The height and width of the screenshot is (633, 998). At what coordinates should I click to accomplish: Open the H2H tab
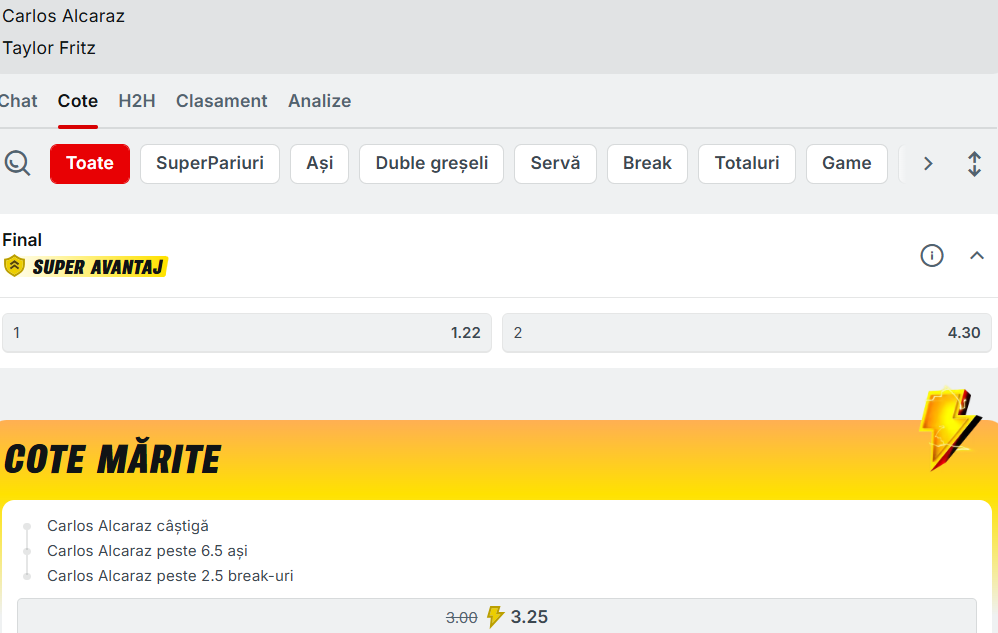coord(136,101)
